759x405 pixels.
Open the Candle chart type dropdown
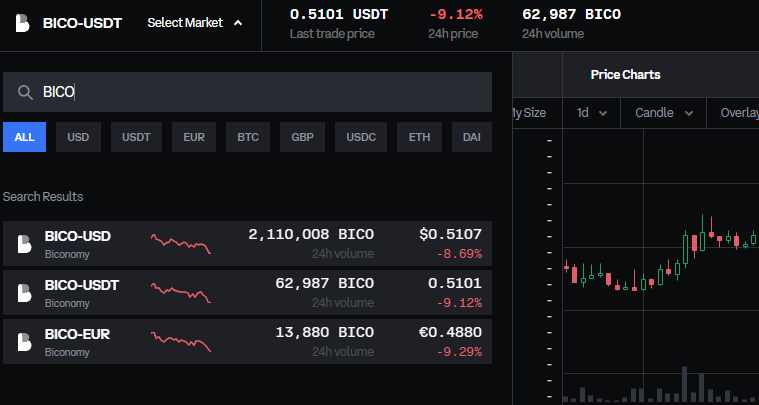[x=664, y=113]
